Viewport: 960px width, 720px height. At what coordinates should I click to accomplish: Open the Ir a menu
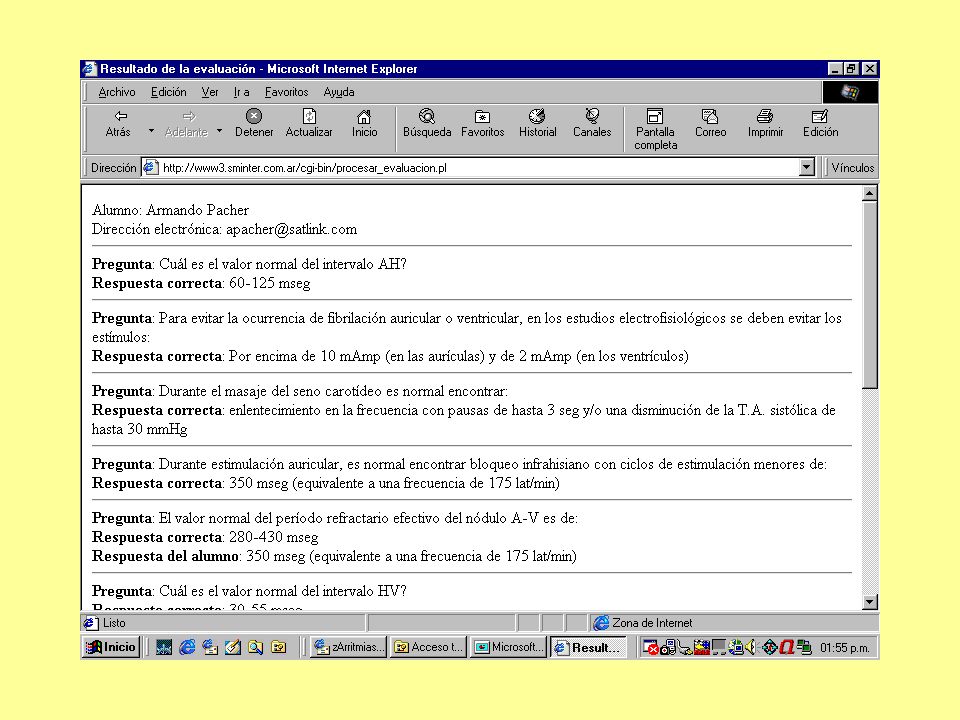pos(241,92)
